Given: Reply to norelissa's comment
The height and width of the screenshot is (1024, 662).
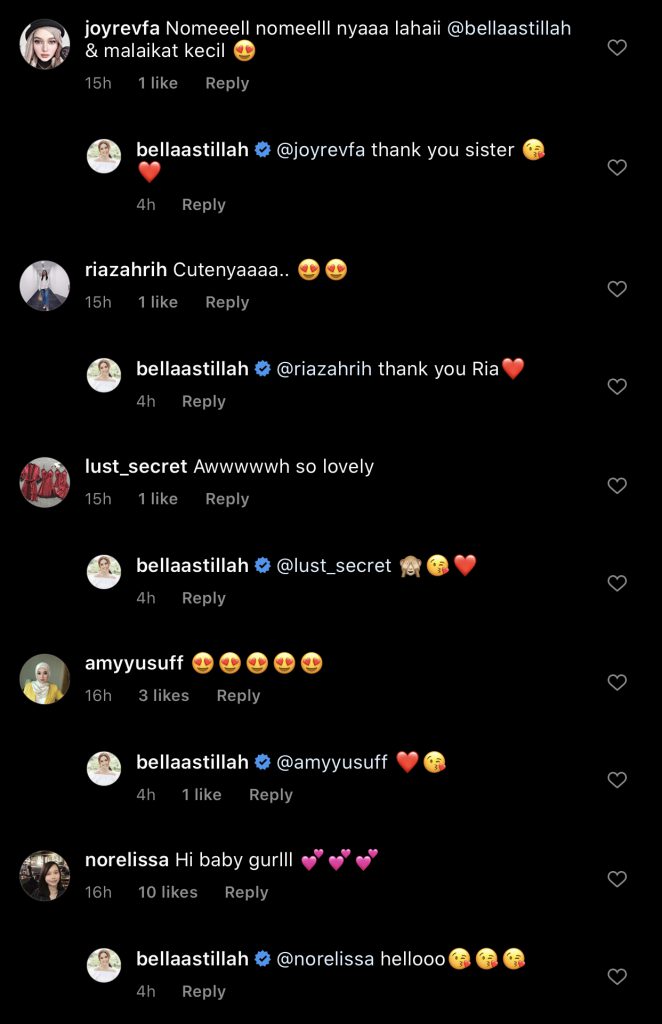Looking at the screenshot, I should (246, 892).
